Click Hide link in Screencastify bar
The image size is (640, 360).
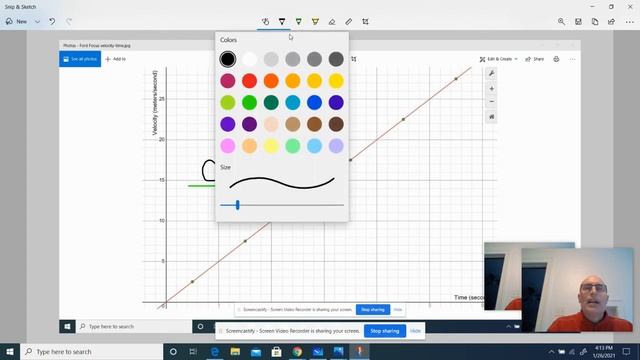(415, 331)
